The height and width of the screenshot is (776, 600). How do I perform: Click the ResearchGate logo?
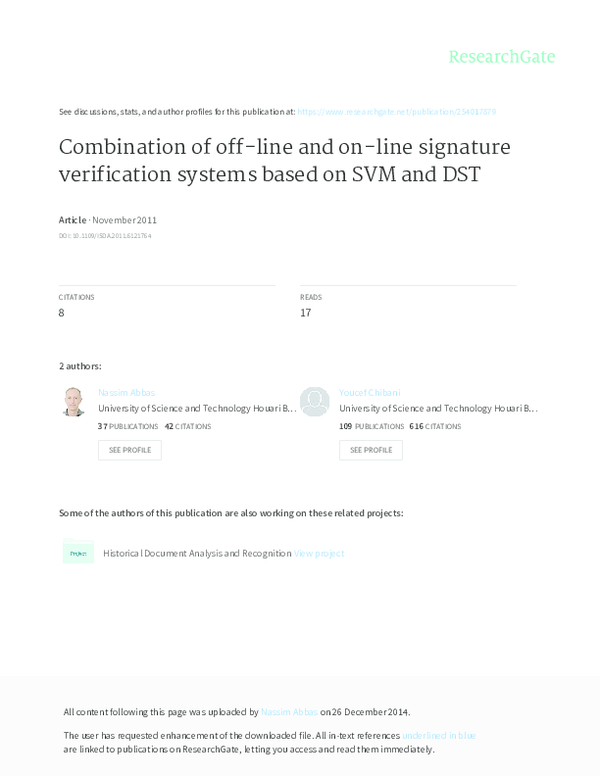click(501, 56)
